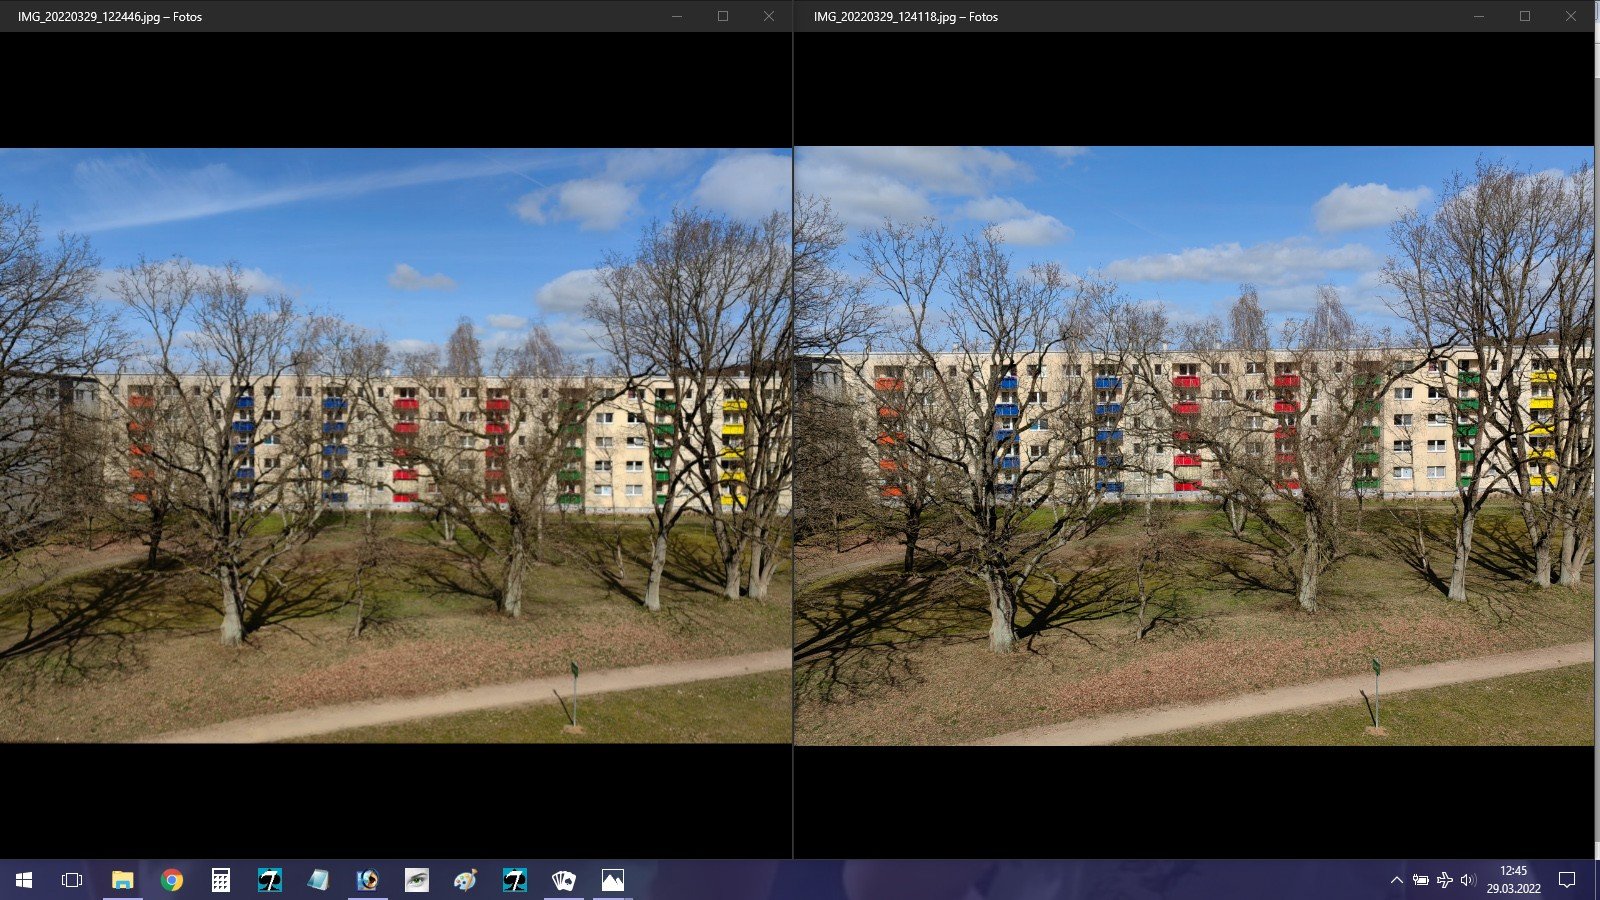Minimize the IMG_20220329_122446.jpg Fotos window
1600x900 pixels.
(x=677, y=16)
